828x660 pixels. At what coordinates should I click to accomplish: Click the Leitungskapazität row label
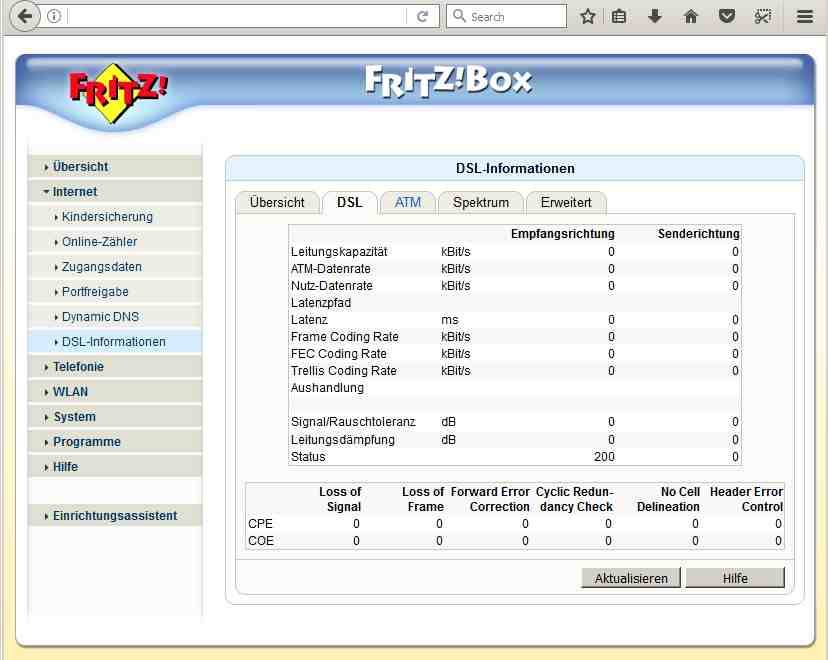pyautogui.click(x=339, y=252)
